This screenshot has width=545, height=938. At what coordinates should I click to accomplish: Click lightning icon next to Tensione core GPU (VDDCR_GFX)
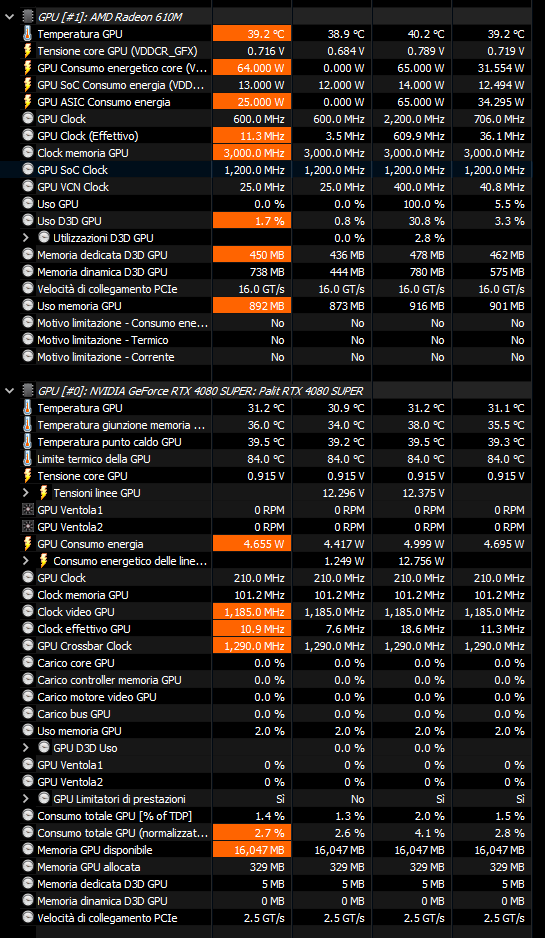(x=28, y=51)
